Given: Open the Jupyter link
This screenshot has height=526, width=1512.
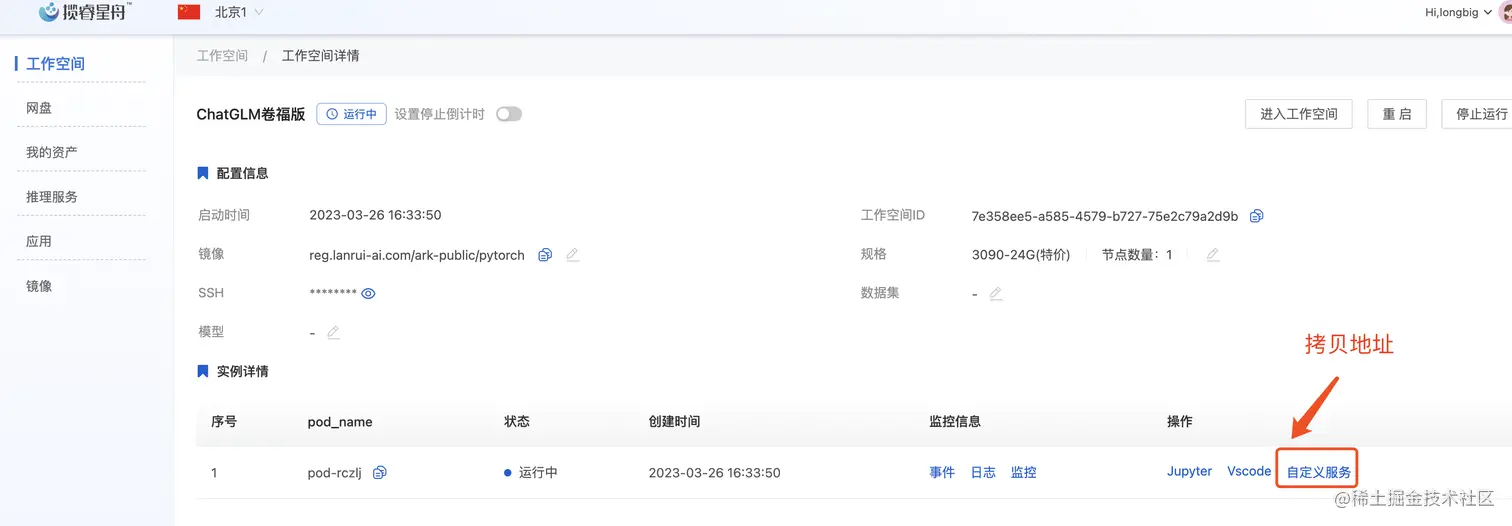Looking at the screenshot, I should coord(1189,471).
